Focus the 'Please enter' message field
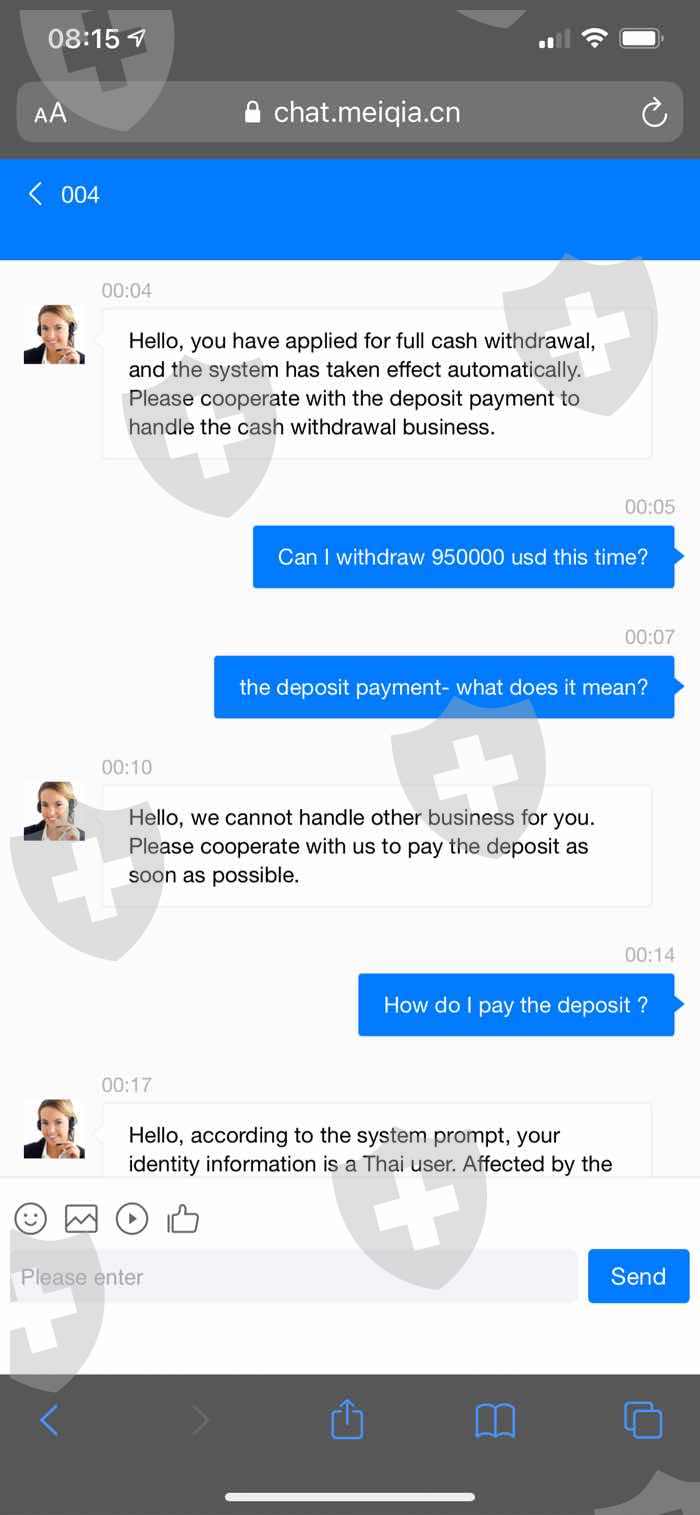 (294, 1276)
